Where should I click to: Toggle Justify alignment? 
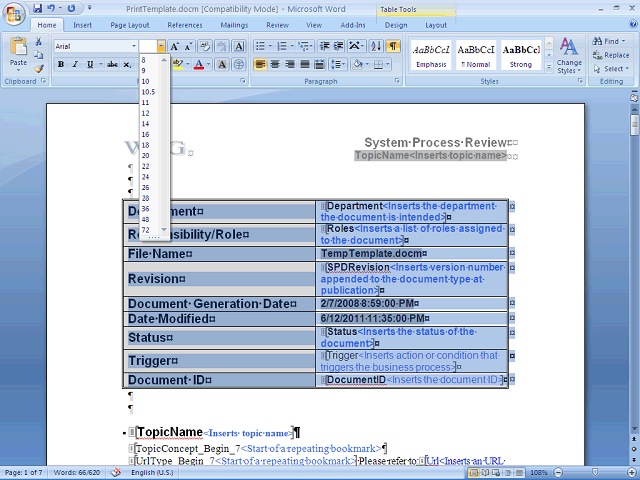tap(305, 64)
